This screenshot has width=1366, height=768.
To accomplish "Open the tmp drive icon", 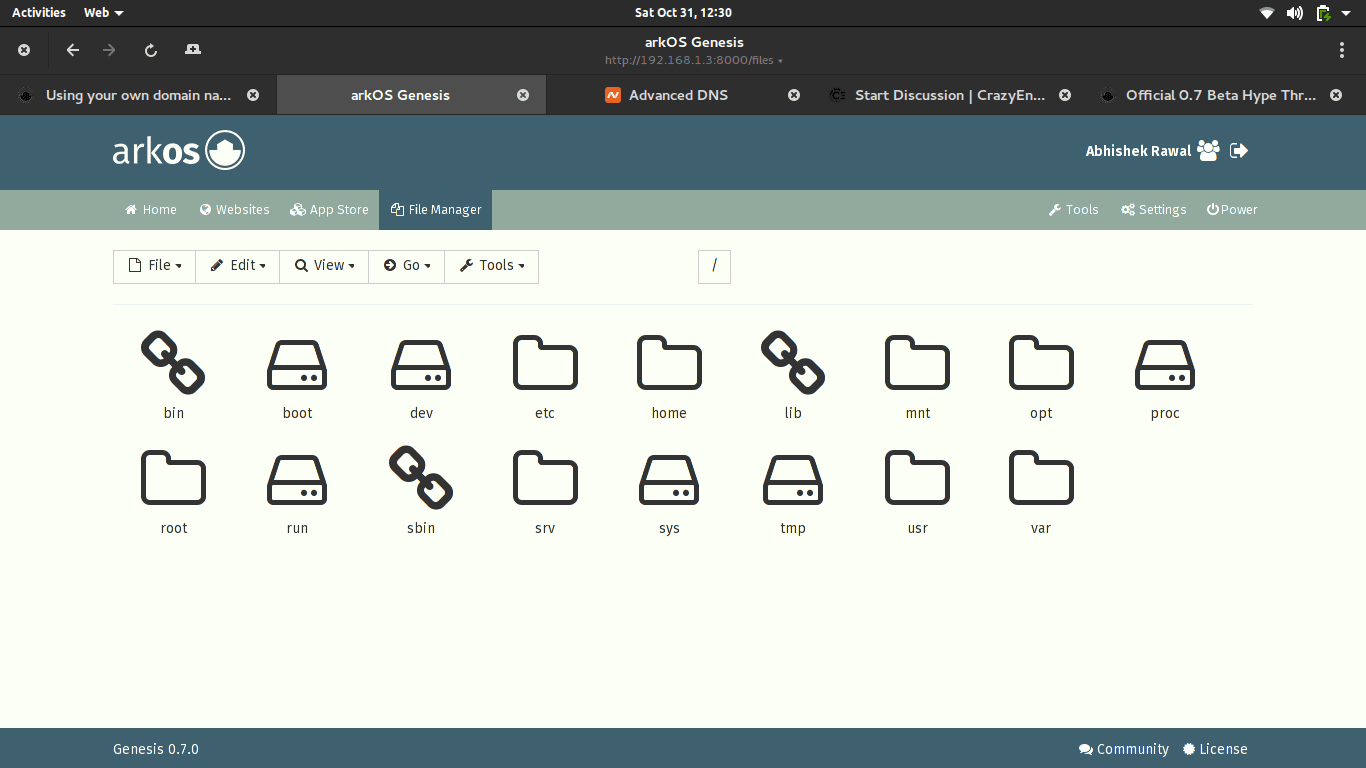I will tap(793, 479).
